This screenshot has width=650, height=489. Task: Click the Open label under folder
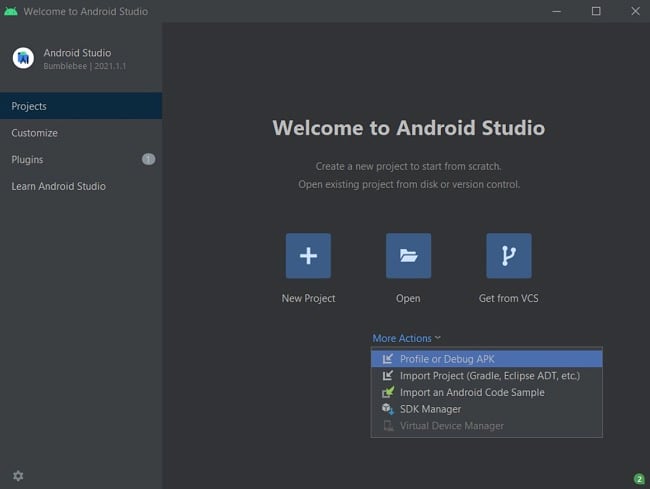pyautogui.click(x=408, y=298)
